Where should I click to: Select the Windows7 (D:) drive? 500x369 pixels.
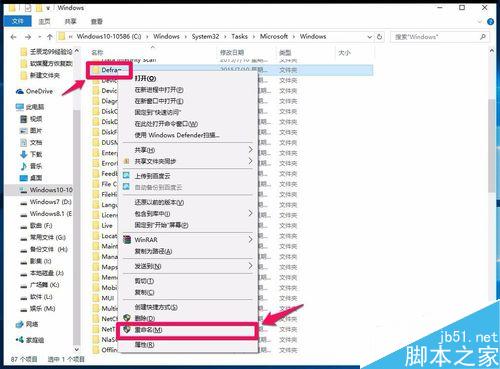point(46,202)
